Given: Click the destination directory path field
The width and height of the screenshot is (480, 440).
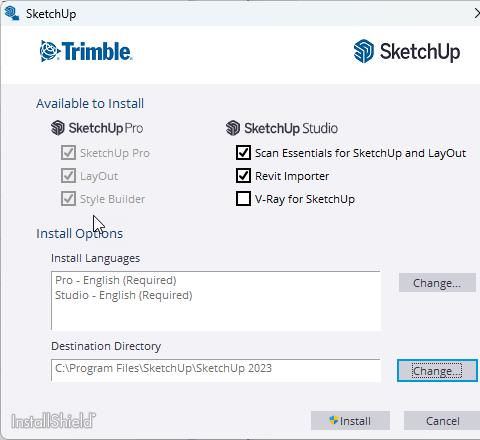Looking at the screenshot, I should [216, 370].
